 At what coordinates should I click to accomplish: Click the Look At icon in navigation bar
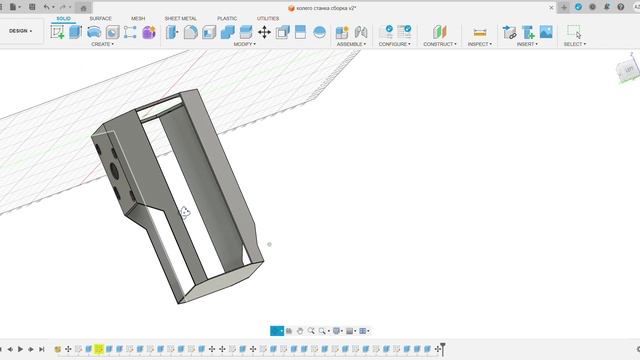click(x=289, y=331)
